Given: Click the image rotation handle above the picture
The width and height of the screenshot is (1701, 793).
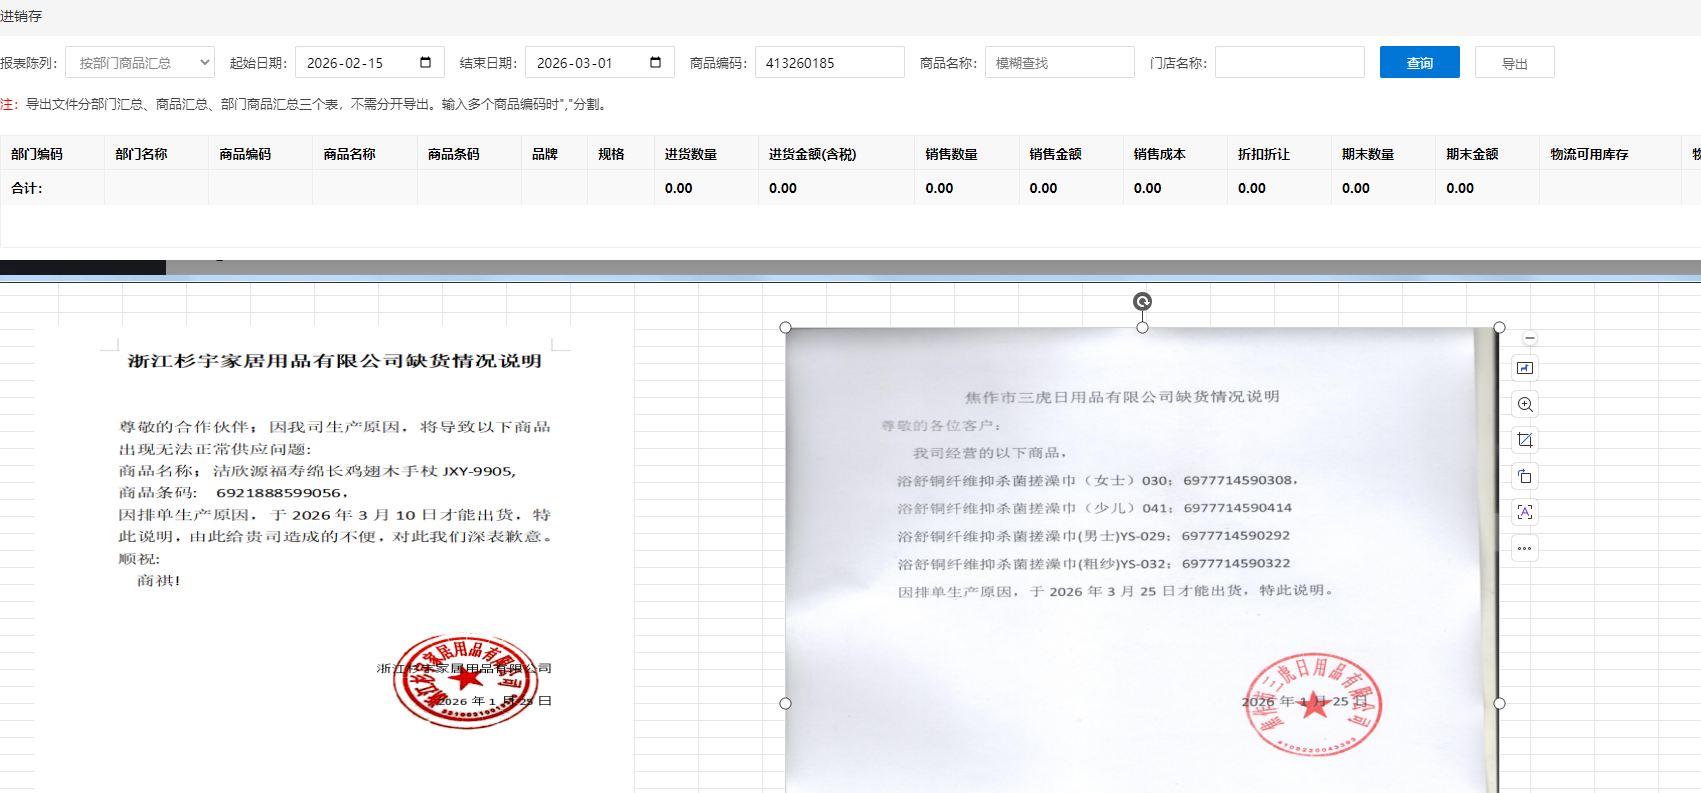Looking at the screenshot, I should 1142,301.
